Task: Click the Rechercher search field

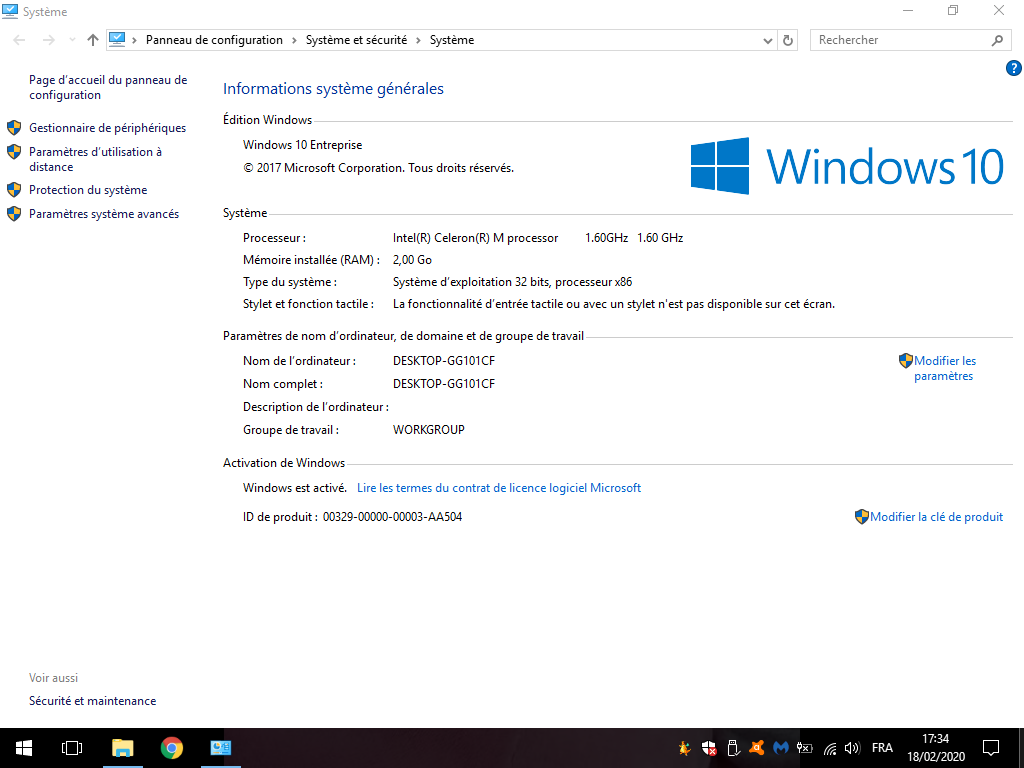Action: click(900, 40)
